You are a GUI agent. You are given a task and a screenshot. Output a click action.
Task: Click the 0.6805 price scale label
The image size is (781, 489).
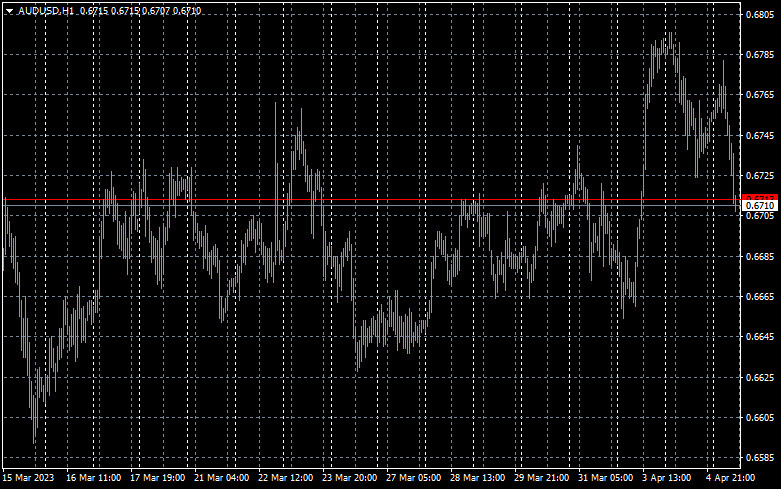pyautogui.click(x=760, y=14)
